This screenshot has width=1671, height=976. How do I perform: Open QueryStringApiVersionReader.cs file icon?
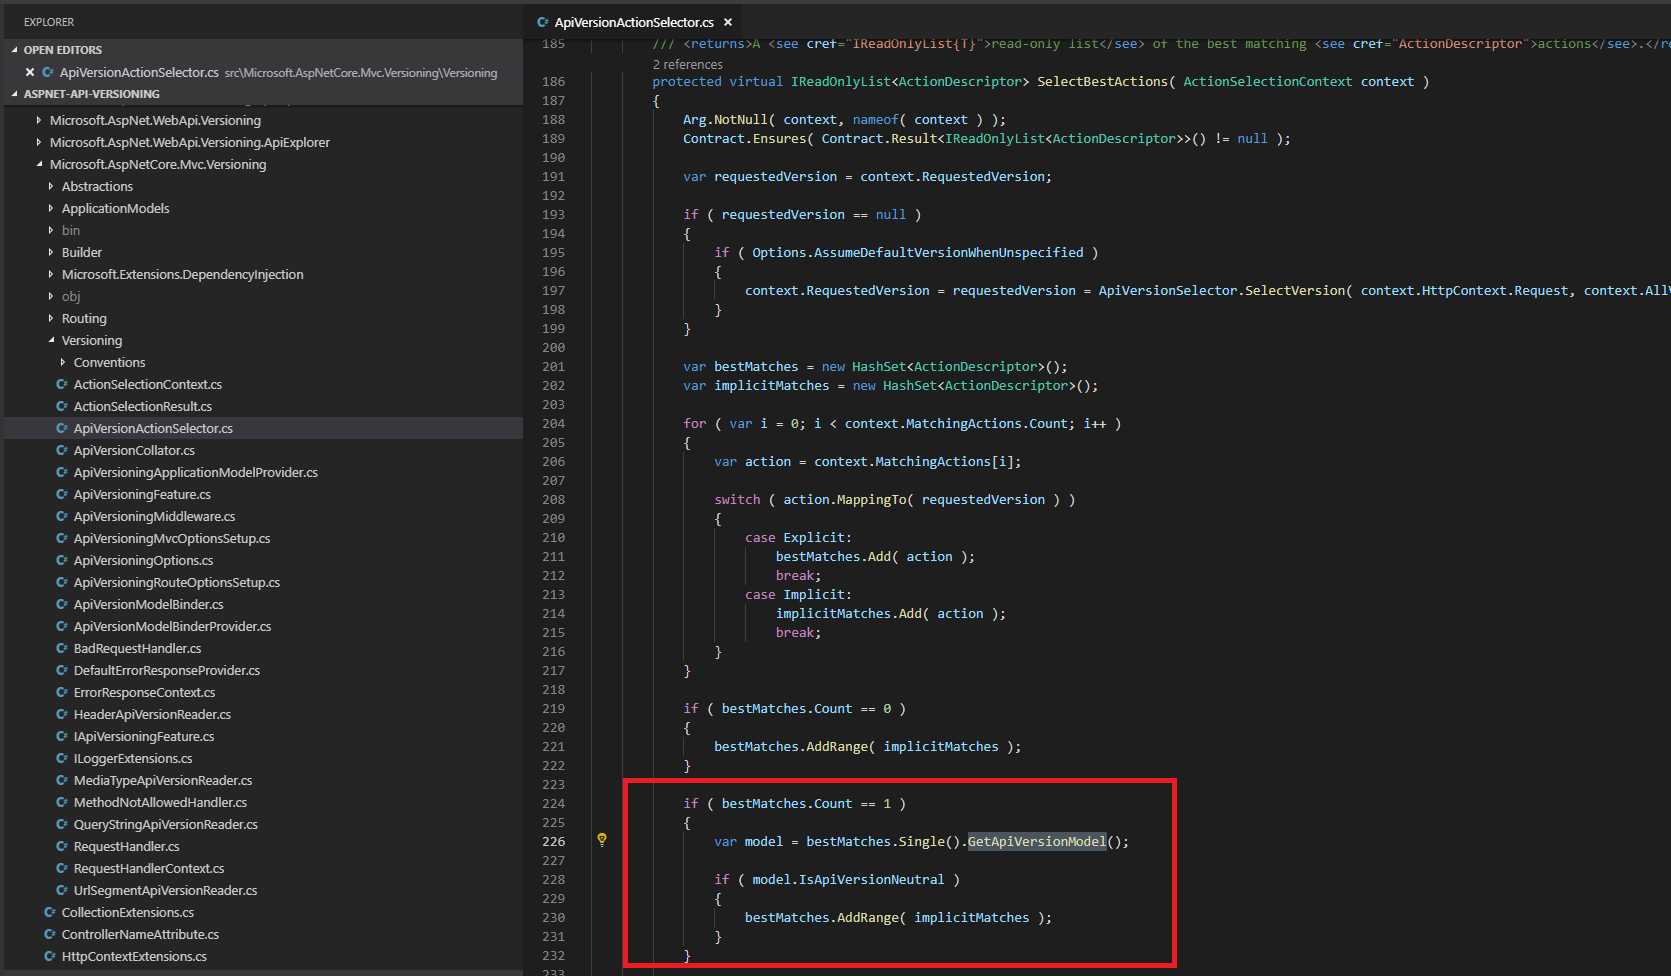[62, 824]
